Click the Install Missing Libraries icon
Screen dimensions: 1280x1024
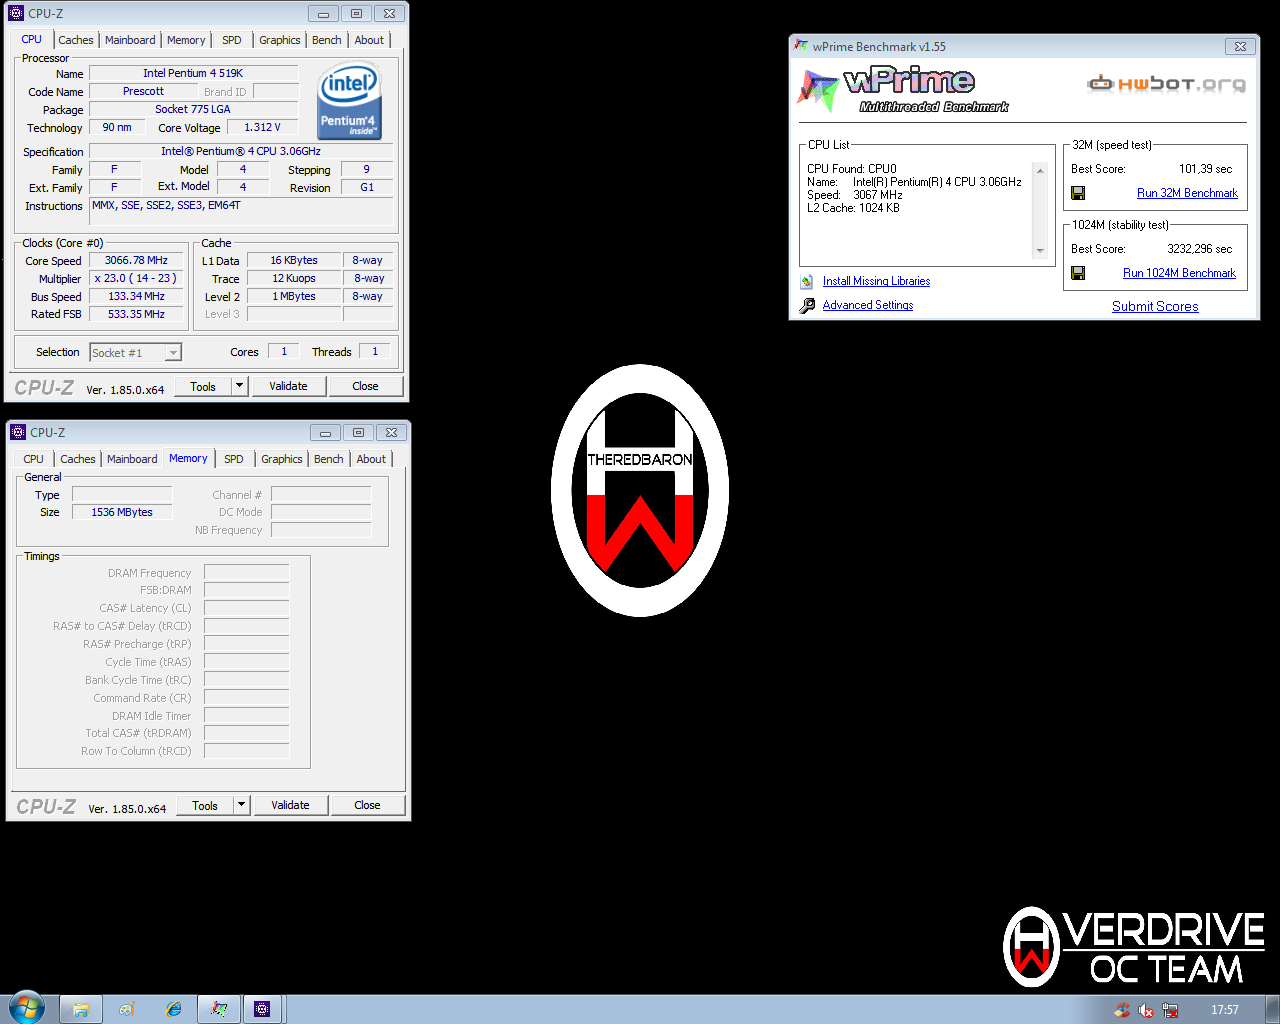pos(807,281)
